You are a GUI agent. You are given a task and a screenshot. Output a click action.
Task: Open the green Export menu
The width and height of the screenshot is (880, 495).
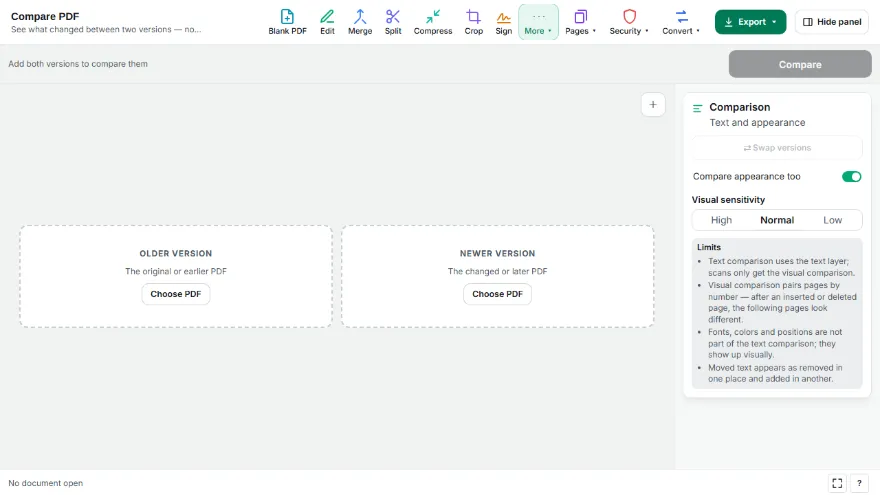coord(750,22)
